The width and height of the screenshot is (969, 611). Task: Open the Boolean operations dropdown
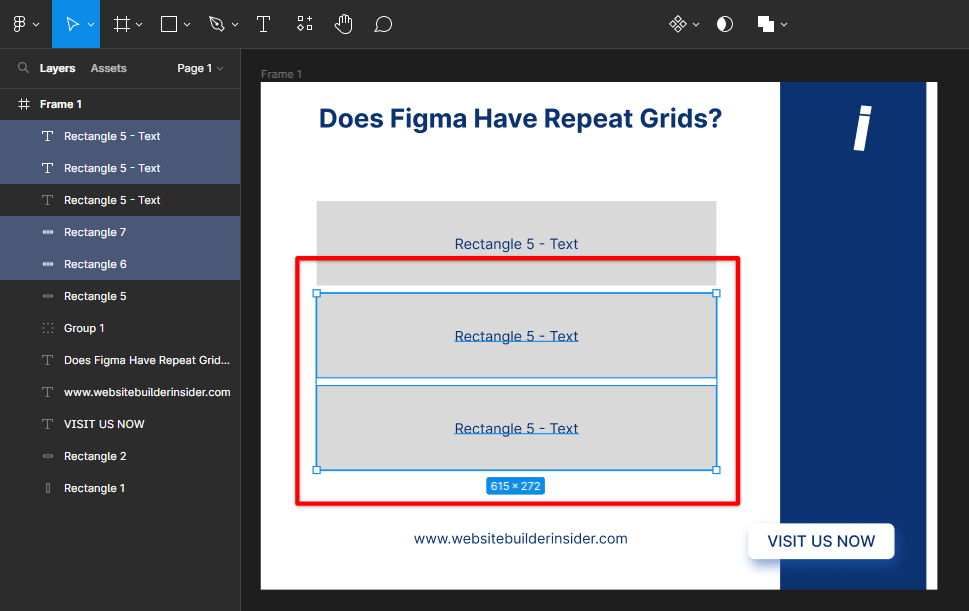(x=785, y=24)
